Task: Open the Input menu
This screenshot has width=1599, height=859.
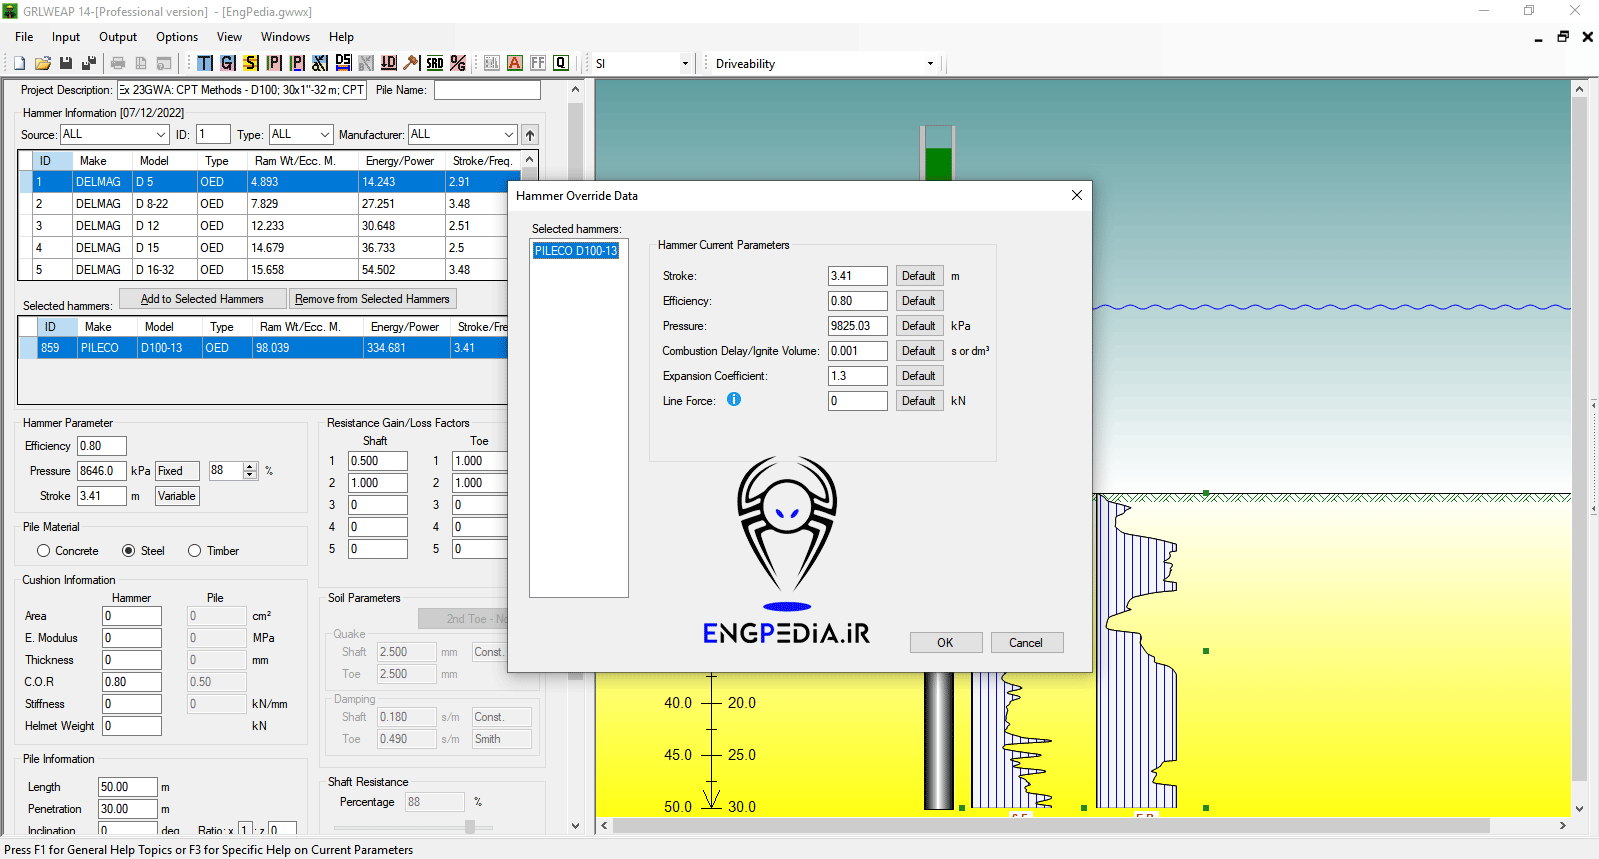Action: pos(66,37)
